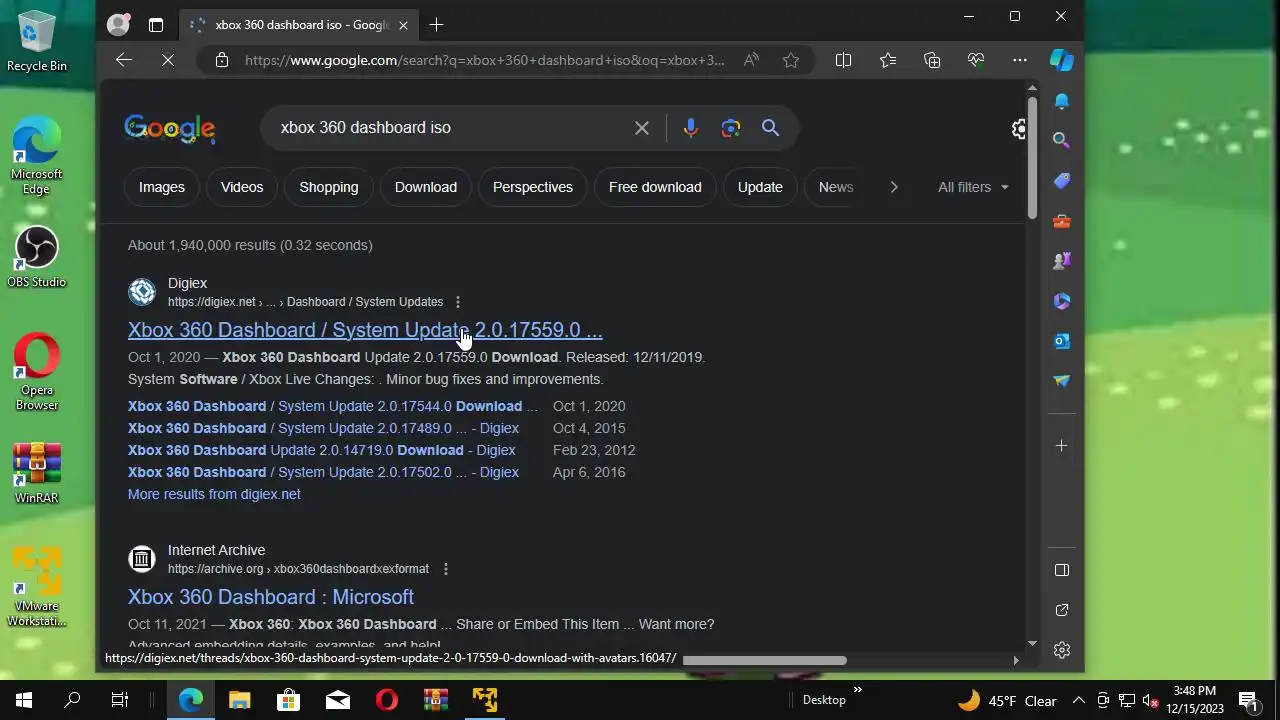Select OBS Studio desktop shortcut

click(x=37, y=258)
